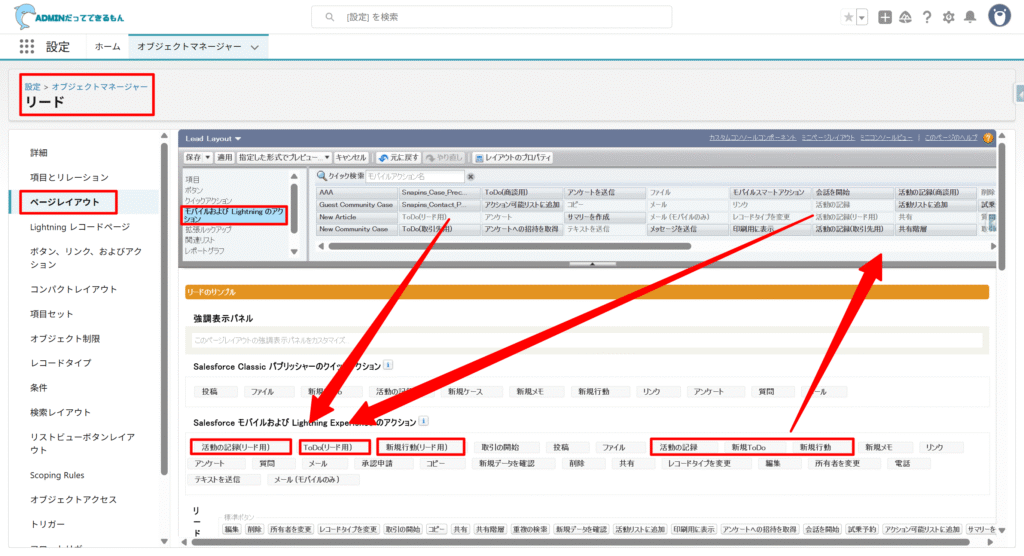1024x556 pixels.
Task: Focus the クイック検索 input field
Action: click(x=415, y=176)
